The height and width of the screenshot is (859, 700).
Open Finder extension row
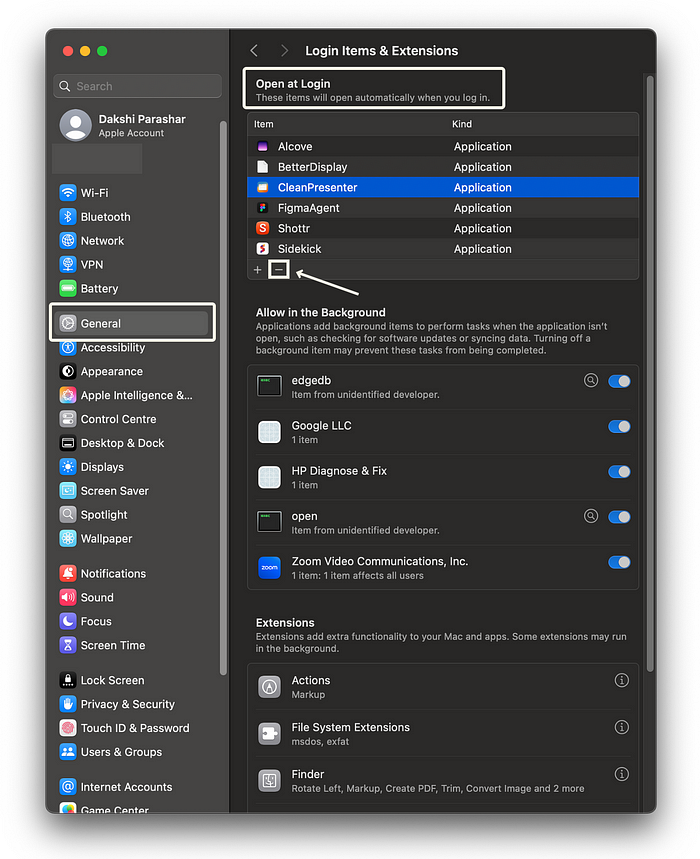click(x=443, y=781)
